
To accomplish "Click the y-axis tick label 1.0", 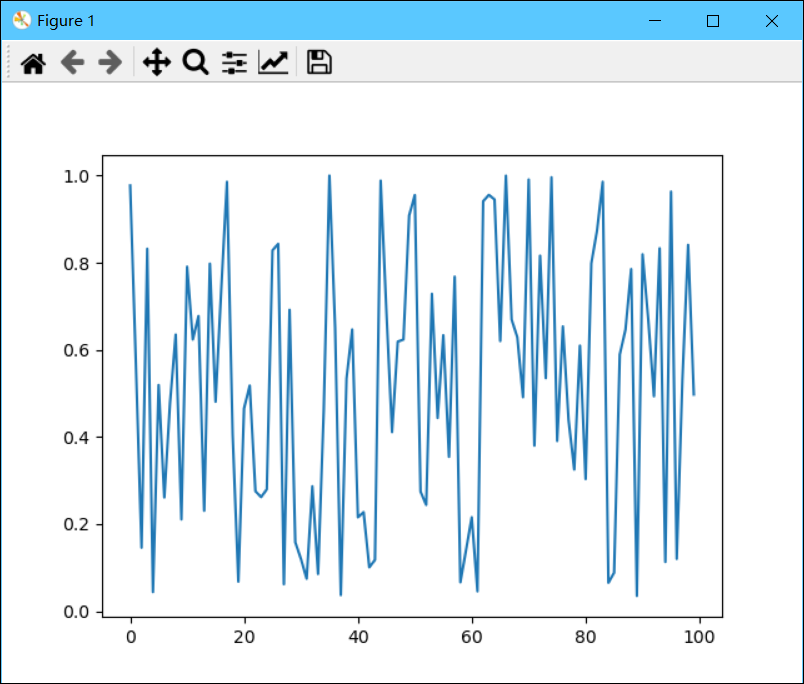I will click(x=76, y=176).
